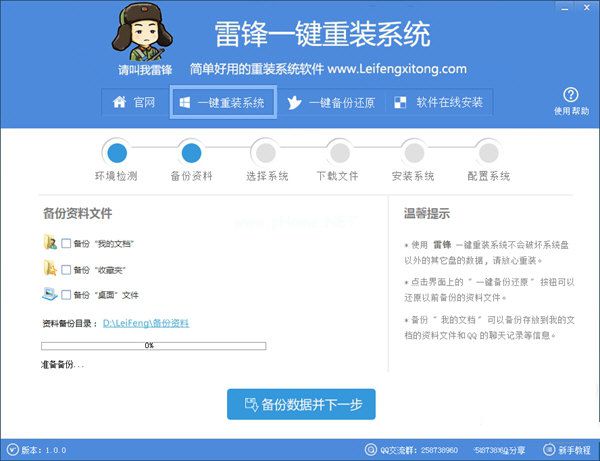Switch to the 一键备份还原 tab

click(x=329, y=102)
